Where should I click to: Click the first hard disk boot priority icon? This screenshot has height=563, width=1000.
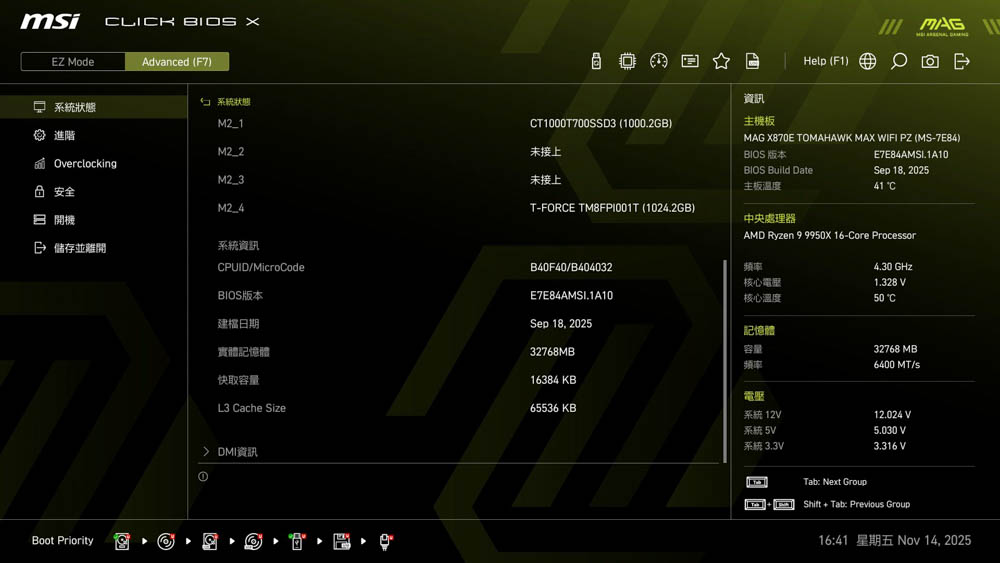tap(122, 541)
